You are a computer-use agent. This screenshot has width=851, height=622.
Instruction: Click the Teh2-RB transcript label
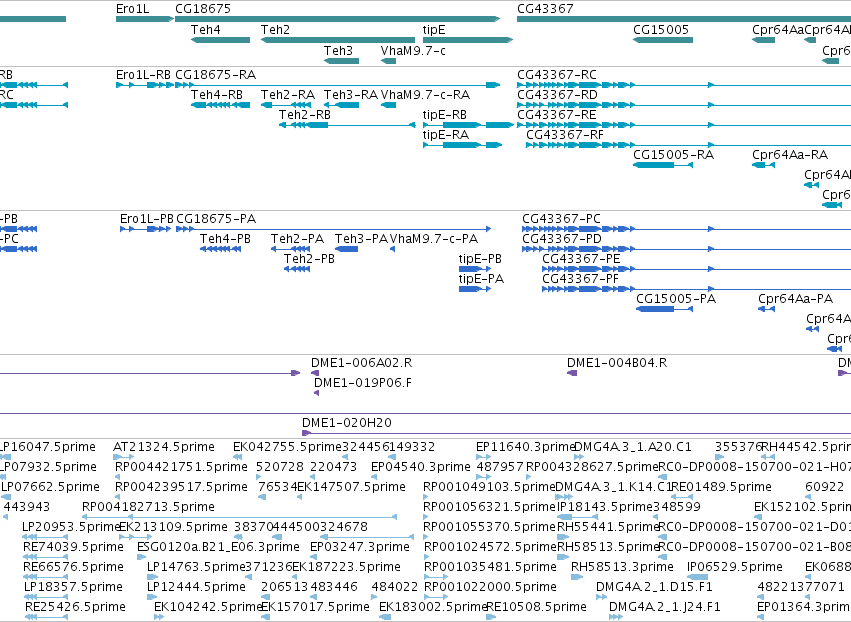click(x=305, y=115)
